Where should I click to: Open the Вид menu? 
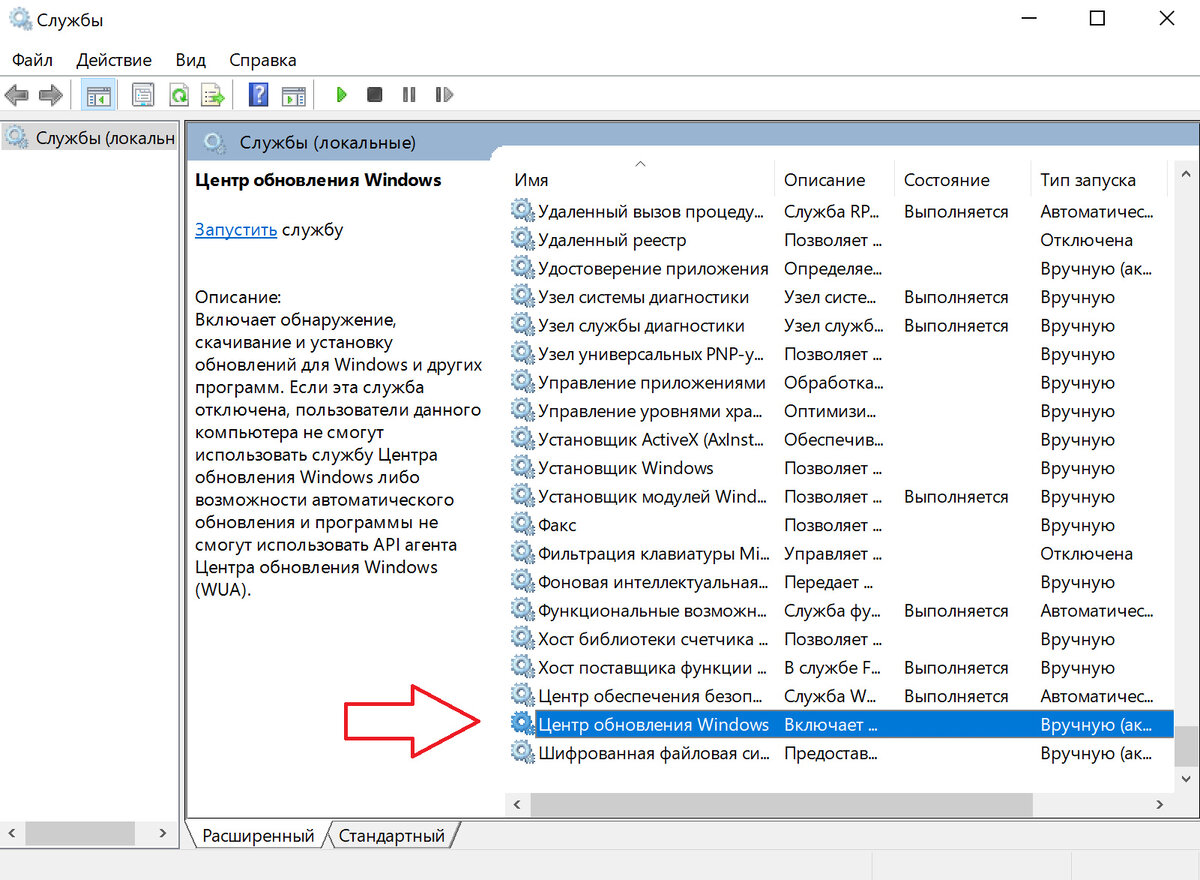[190, 60]
